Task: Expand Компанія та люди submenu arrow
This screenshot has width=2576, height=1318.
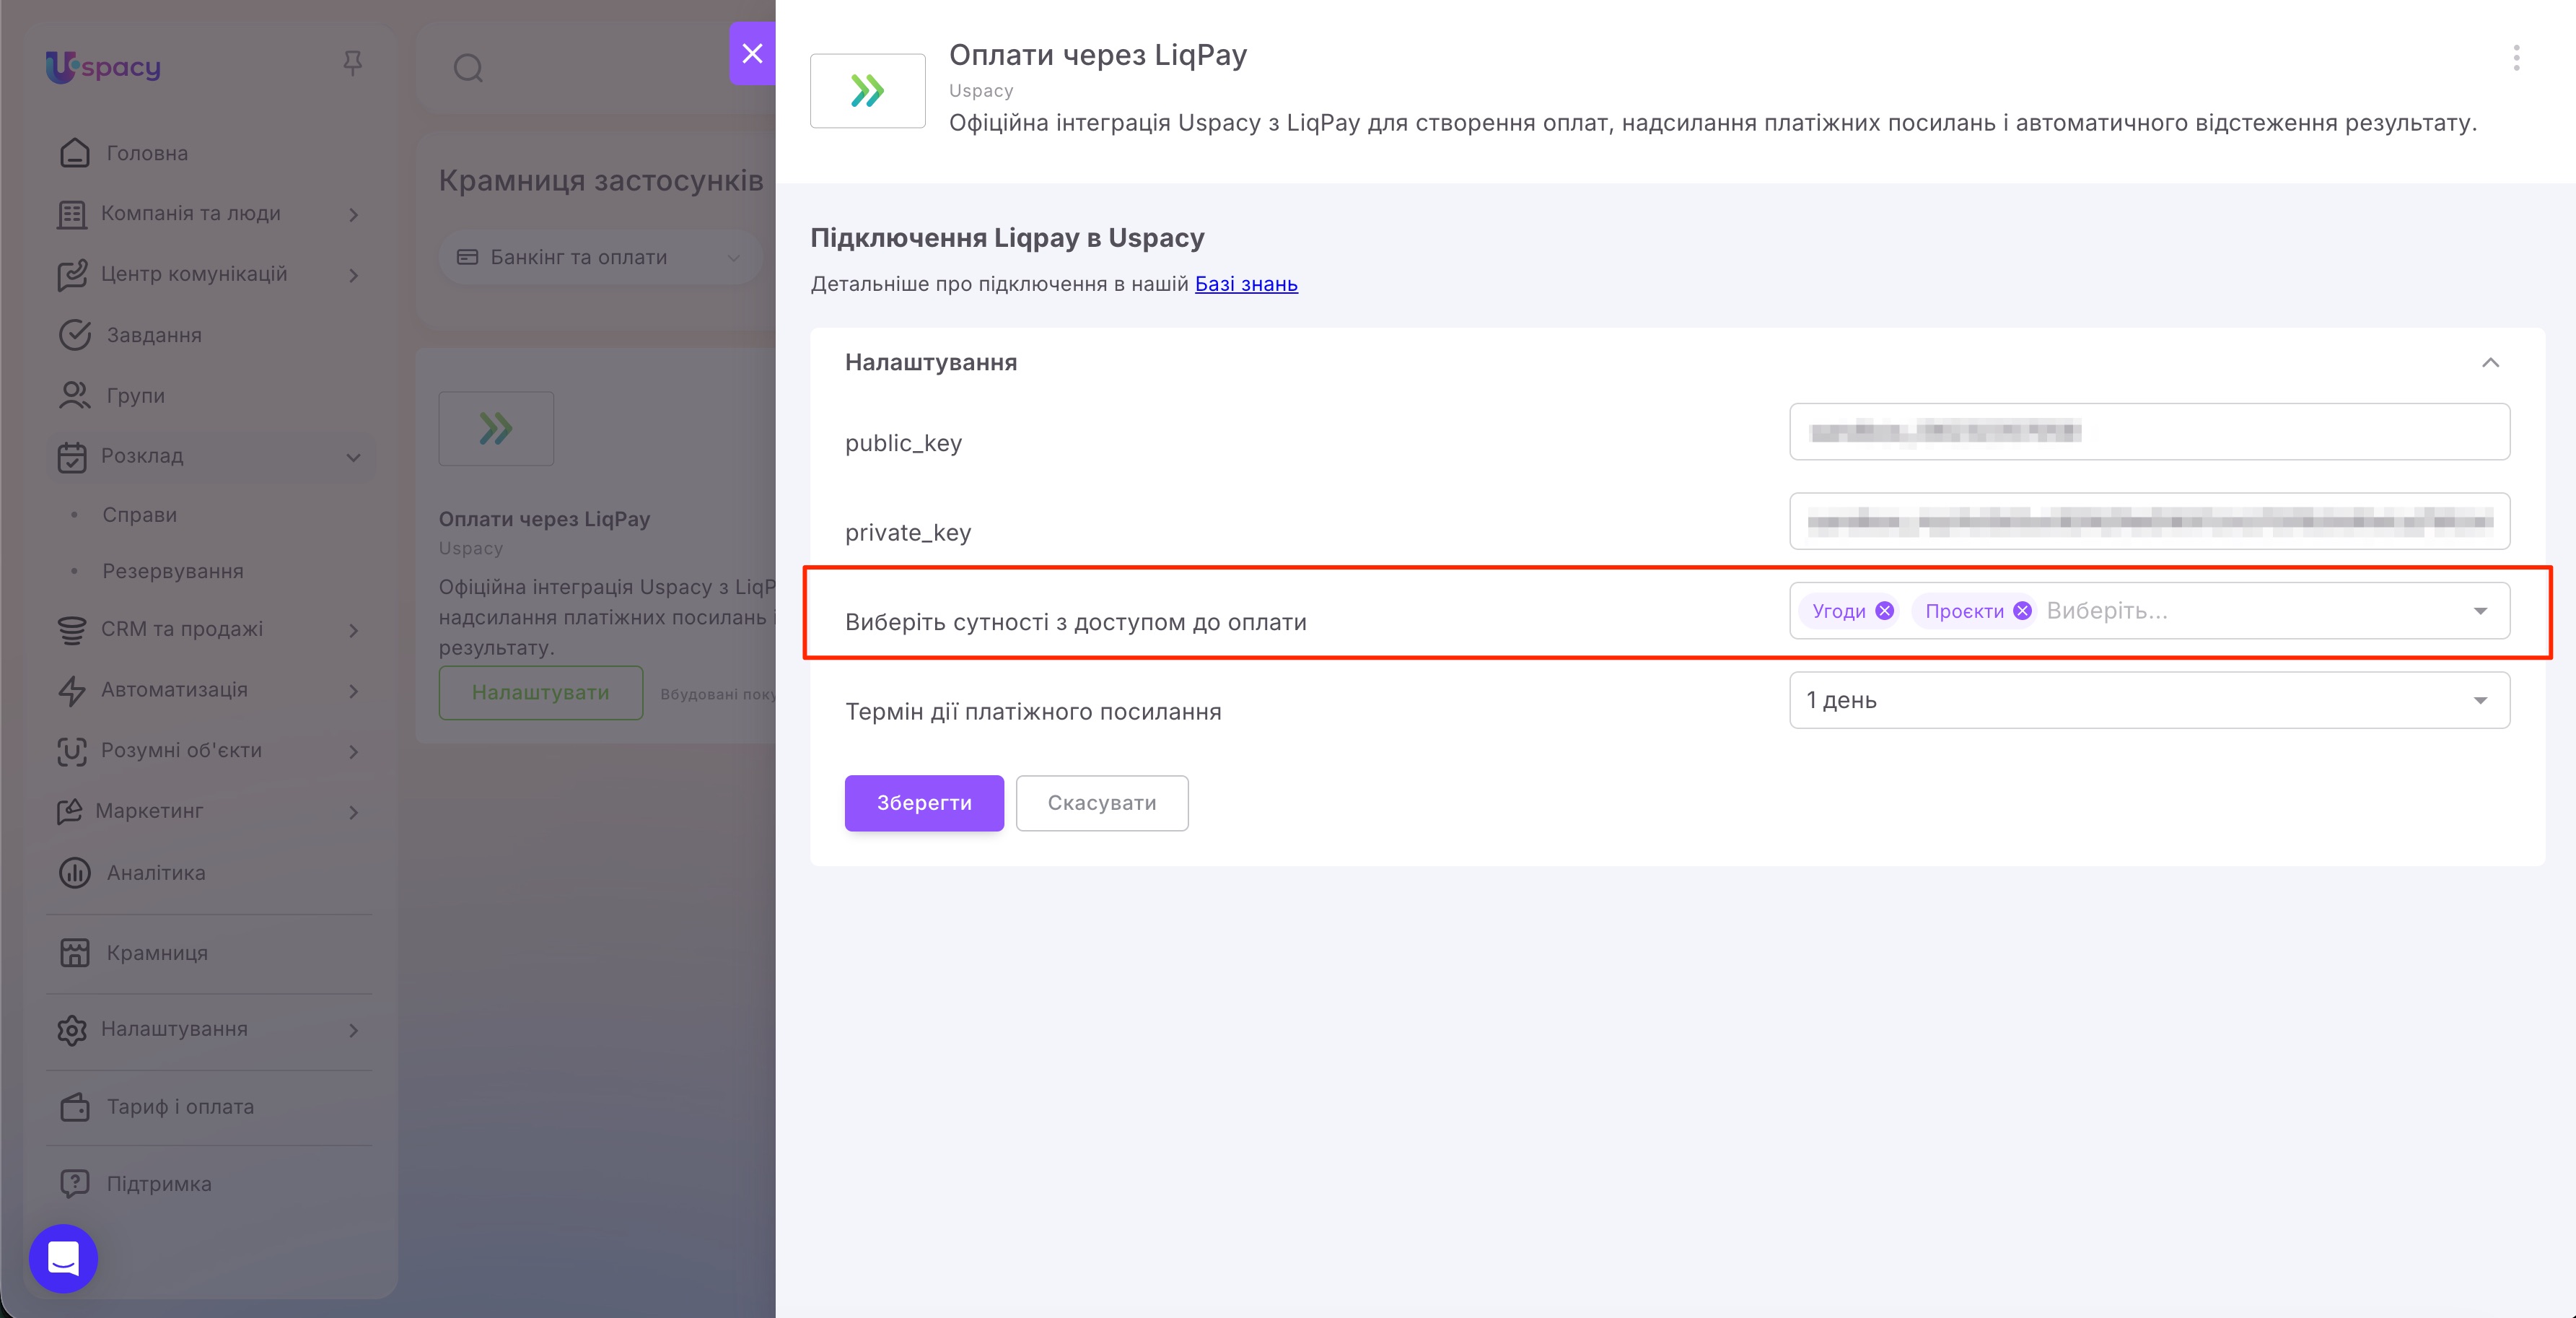Action: (354, 215)
